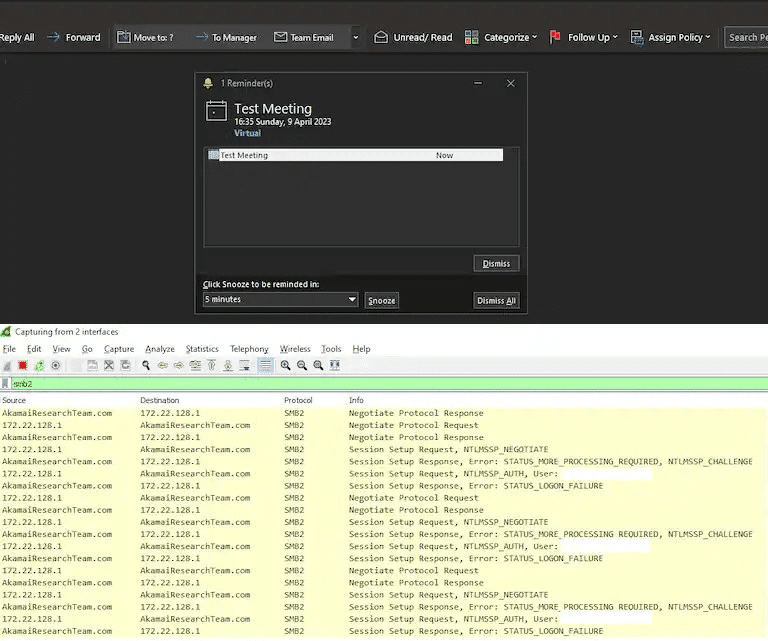Open Go to specified packet icon
This screenshot has width=768, height=641.
click(195, 365)
